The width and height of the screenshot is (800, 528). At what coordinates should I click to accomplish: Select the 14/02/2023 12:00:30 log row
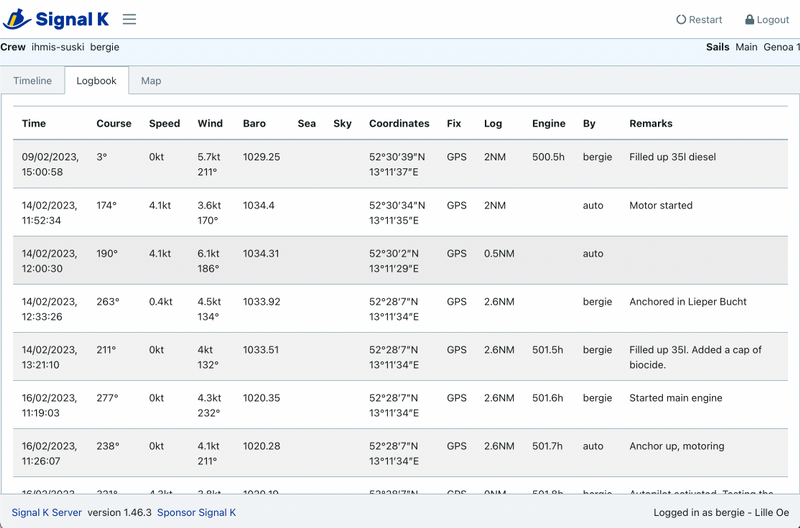coord(50,261)
